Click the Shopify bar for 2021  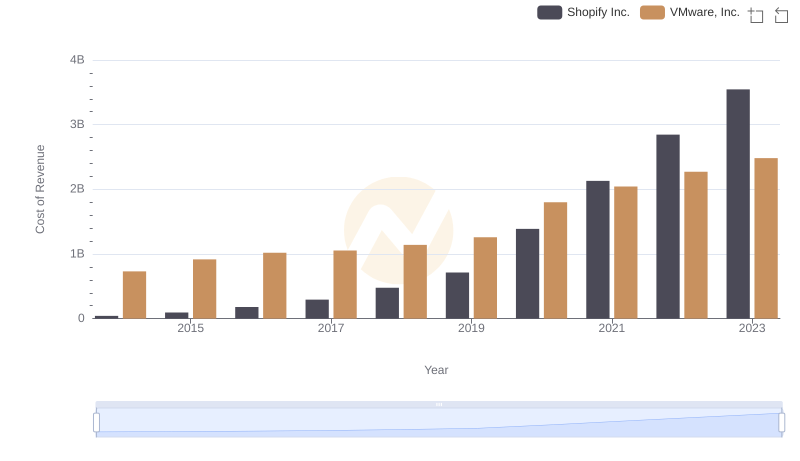[x=598, y=250]
